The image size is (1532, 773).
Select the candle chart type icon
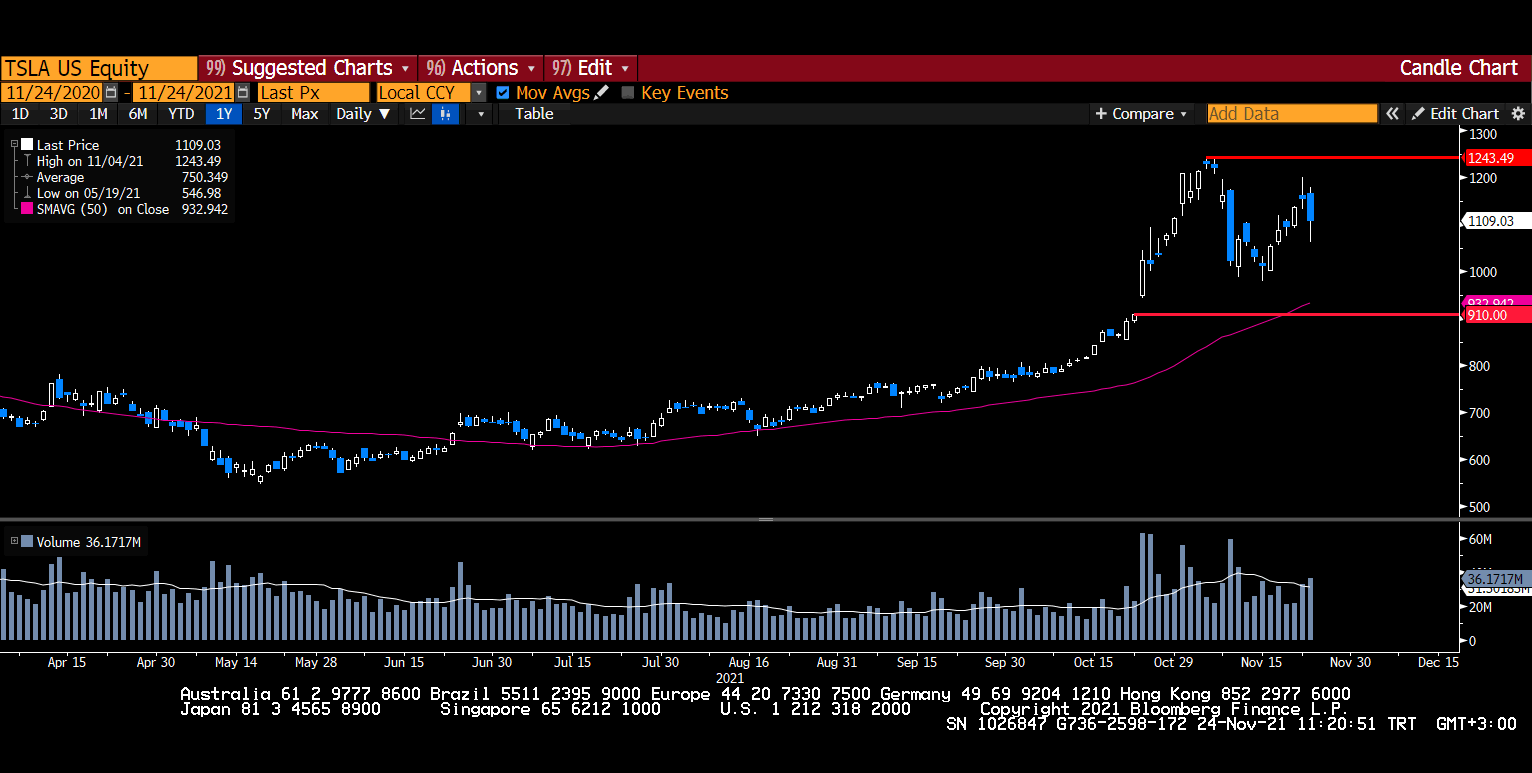[445, 113]
